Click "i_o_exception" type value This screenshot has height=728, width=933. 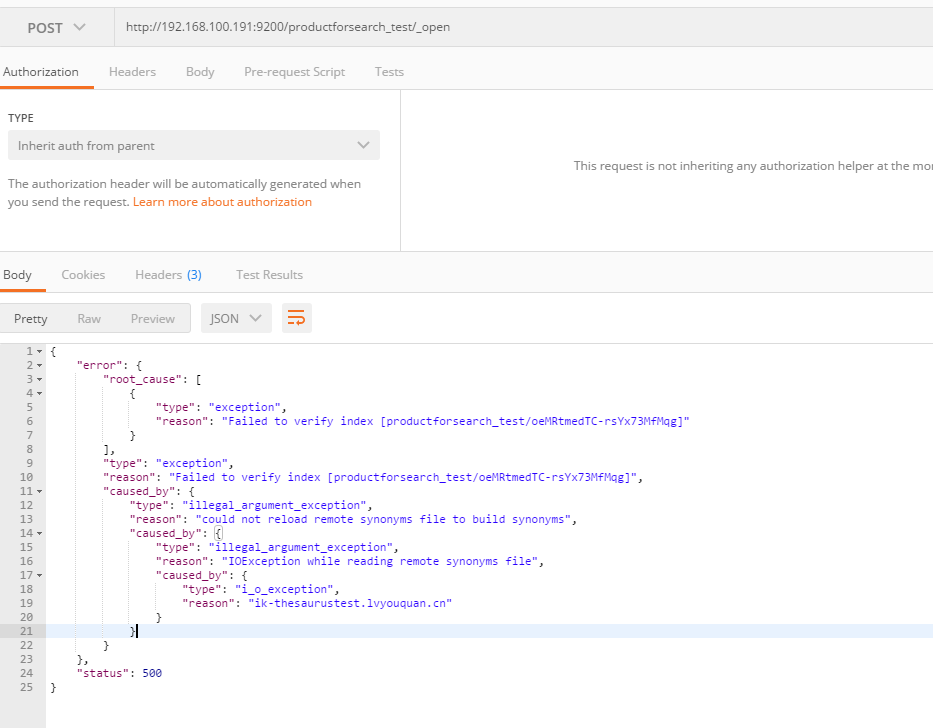pyautogui.click(x=287, y=589)
